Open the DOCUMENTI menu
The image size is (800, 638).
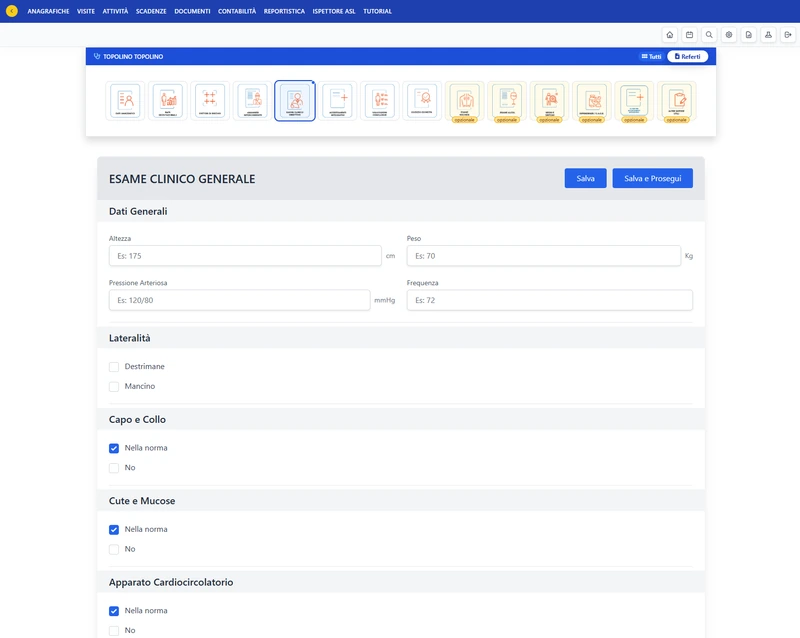(192, 11)
